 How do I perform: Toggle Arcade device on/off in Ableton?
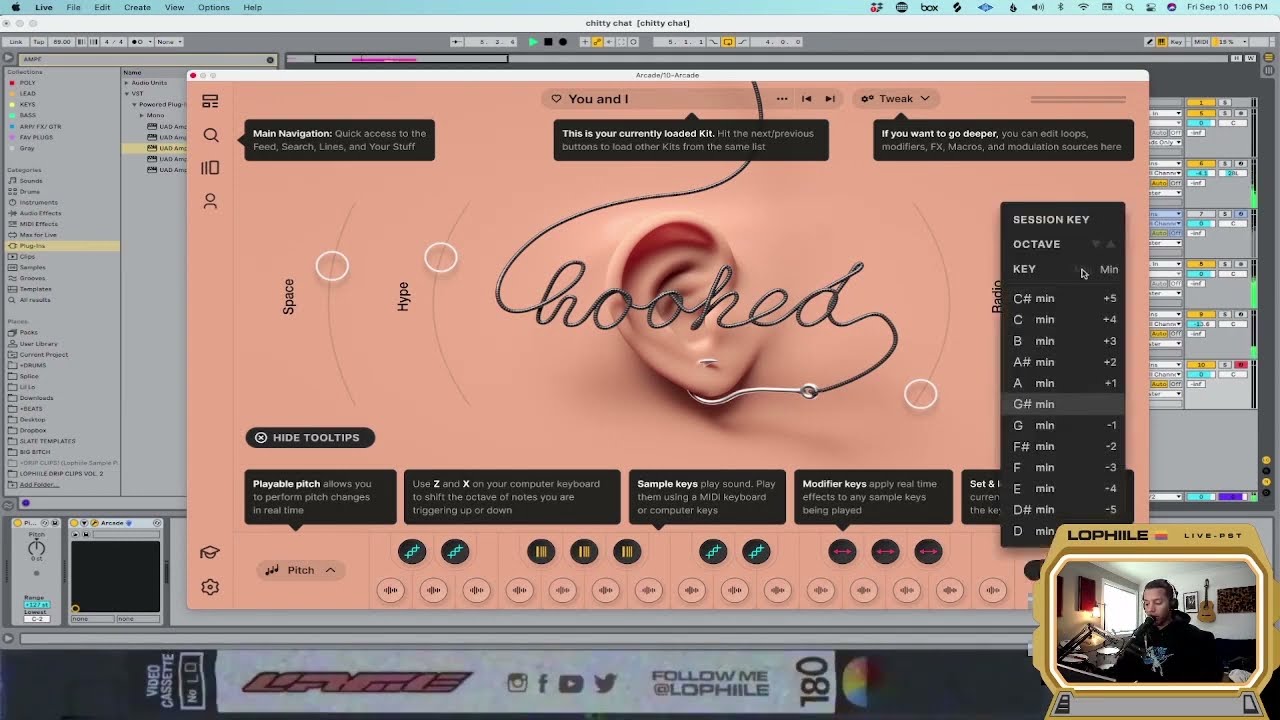(74, 523)
